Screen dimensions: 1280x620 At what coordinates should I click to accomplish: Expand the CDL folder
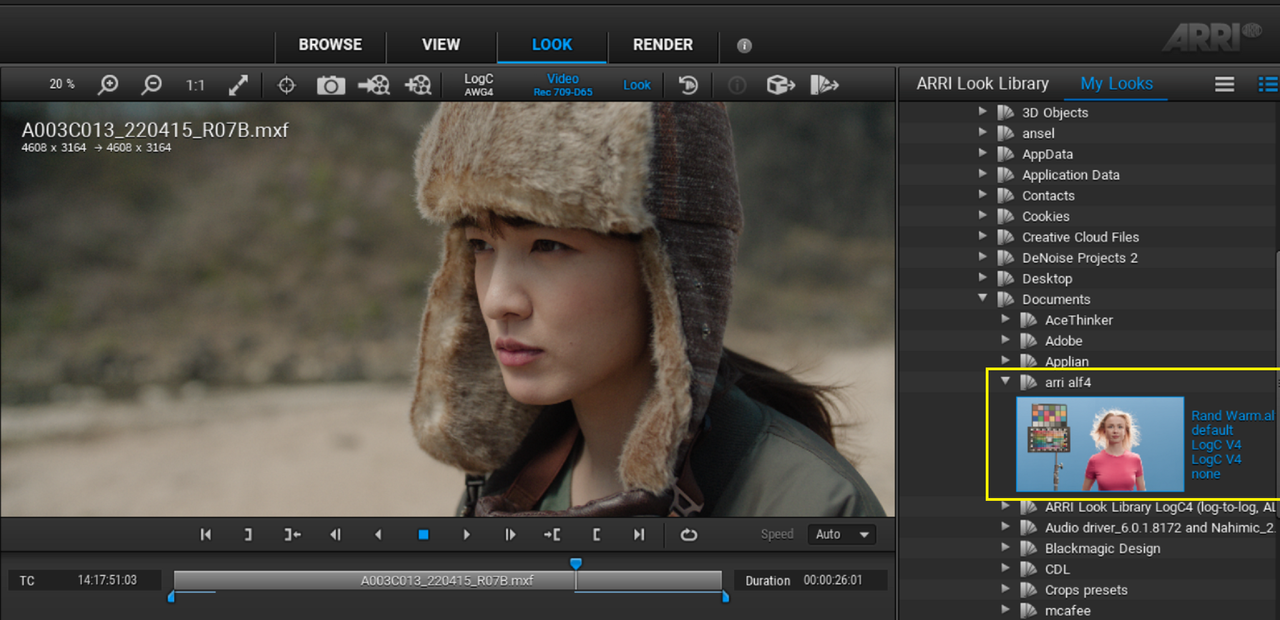pos(1006,569)
